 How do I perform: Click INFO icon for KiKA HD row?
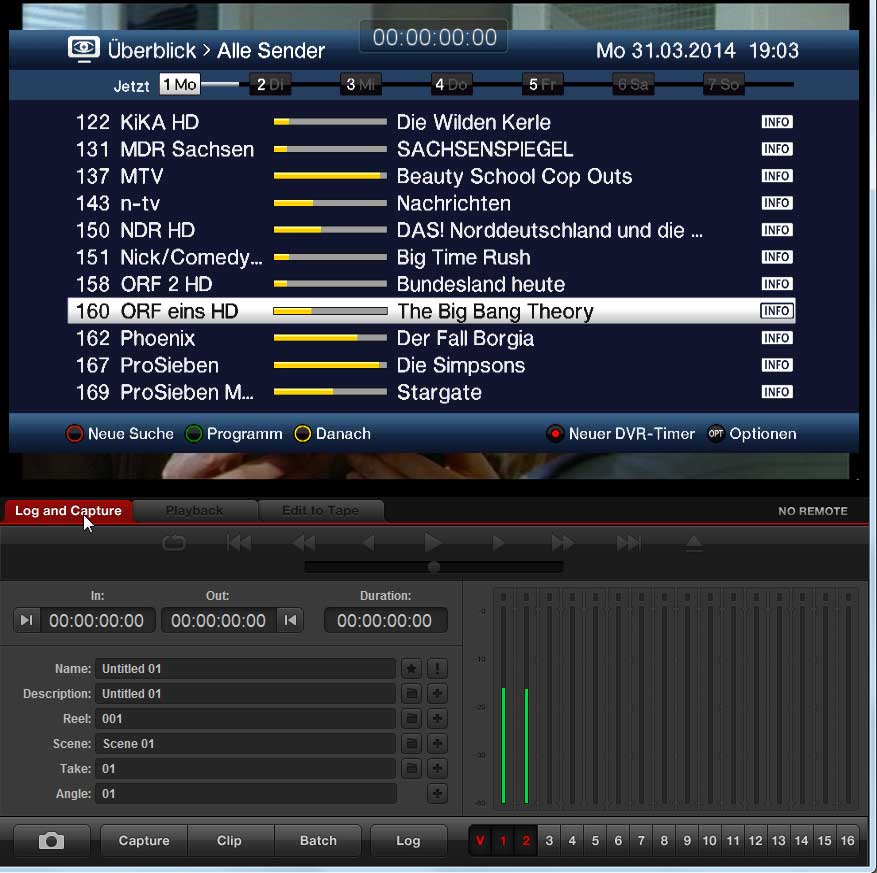click(x=776, y=122)
